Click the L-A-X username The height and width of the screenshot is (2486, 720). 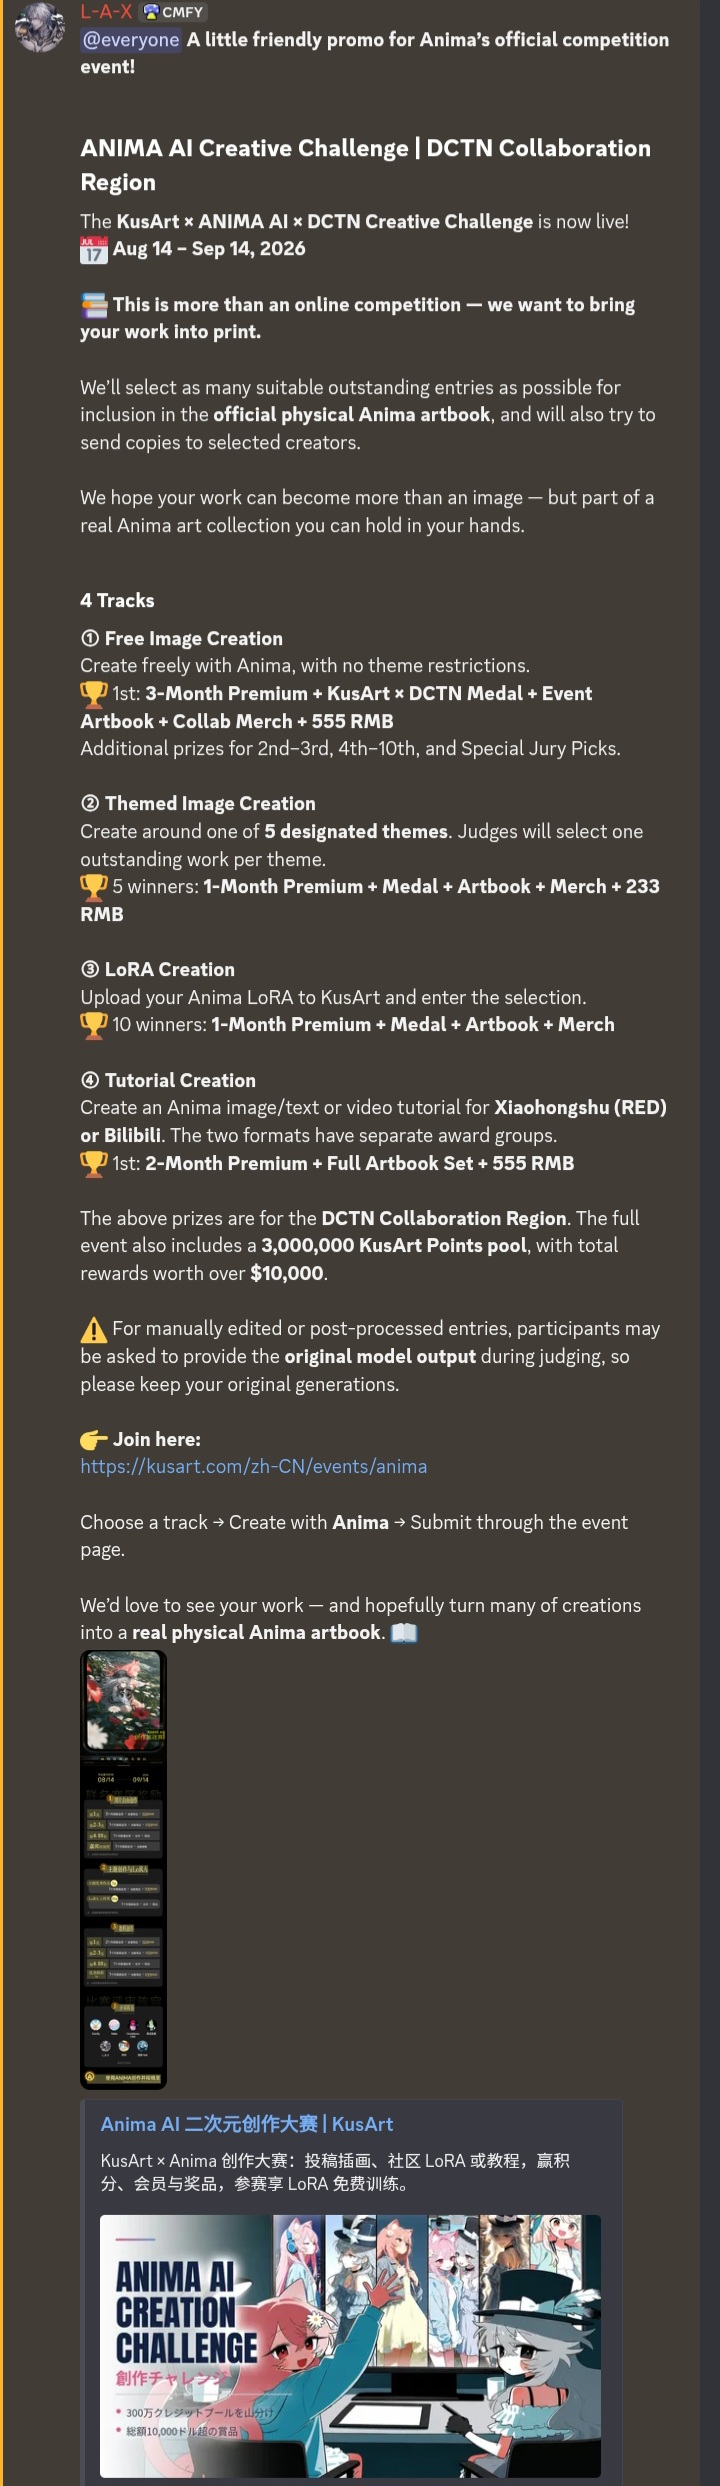[106, 12]
